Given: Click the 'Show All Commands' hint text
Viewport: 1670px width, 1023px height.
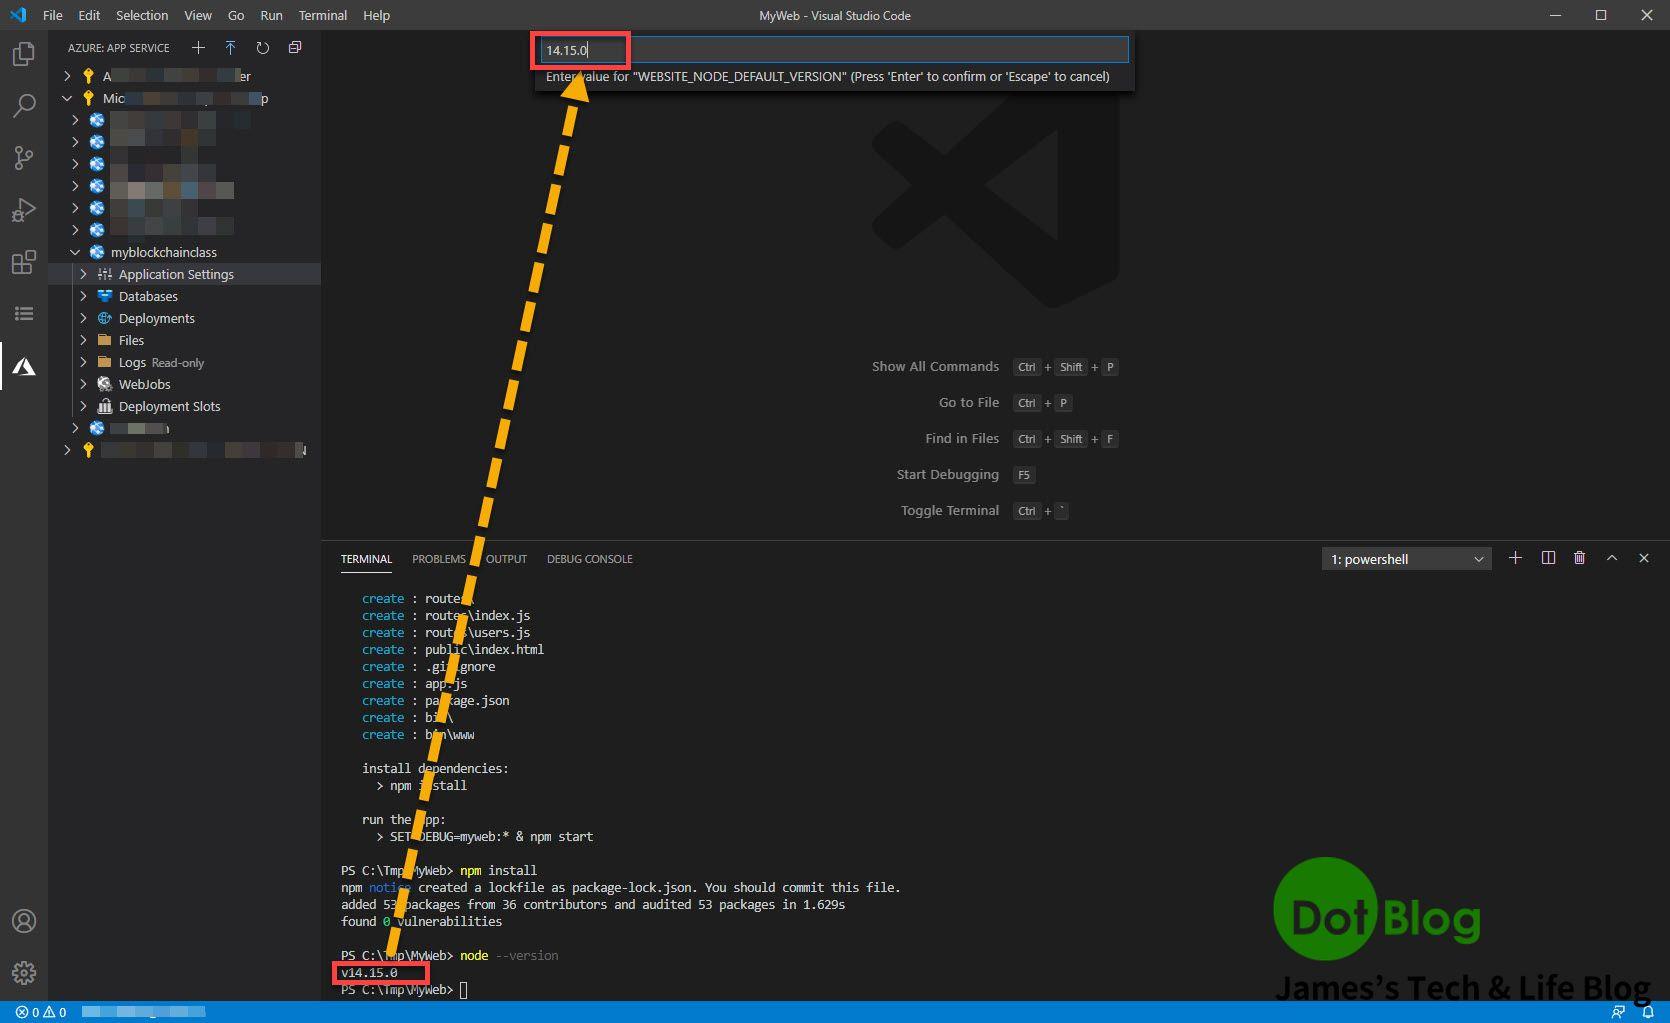Looking at the screenshot, I should pos(935,367).
